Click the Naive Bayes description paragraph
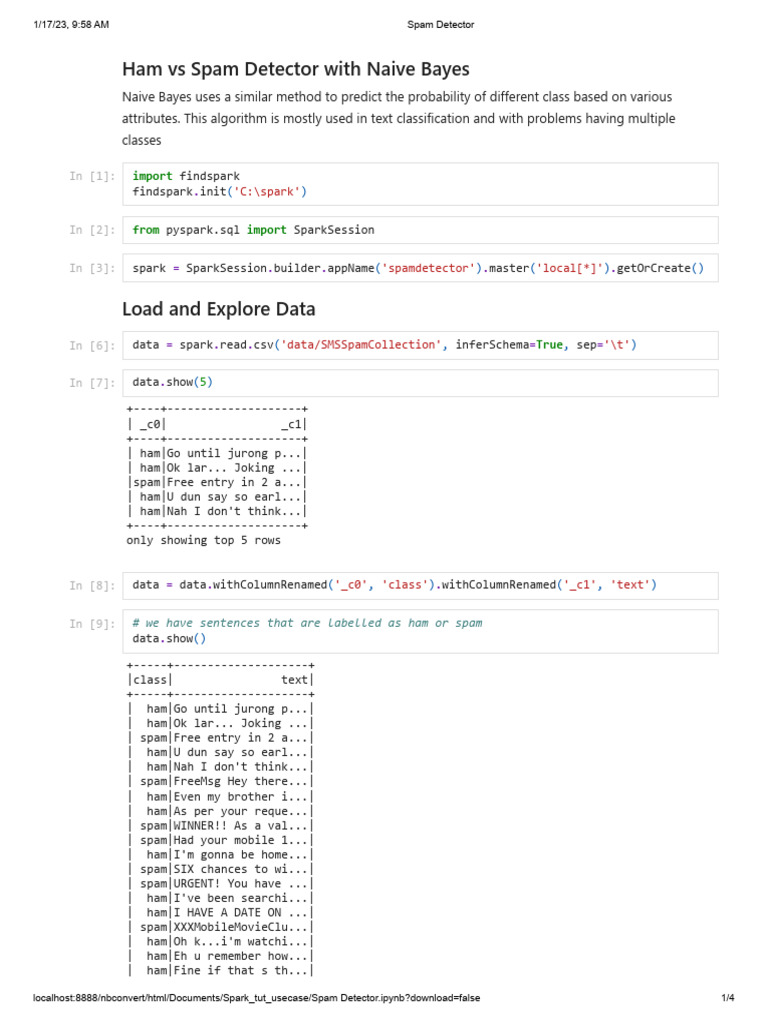Image resolution: width=768 pixels, height=1024 pixels. [398, 119]
